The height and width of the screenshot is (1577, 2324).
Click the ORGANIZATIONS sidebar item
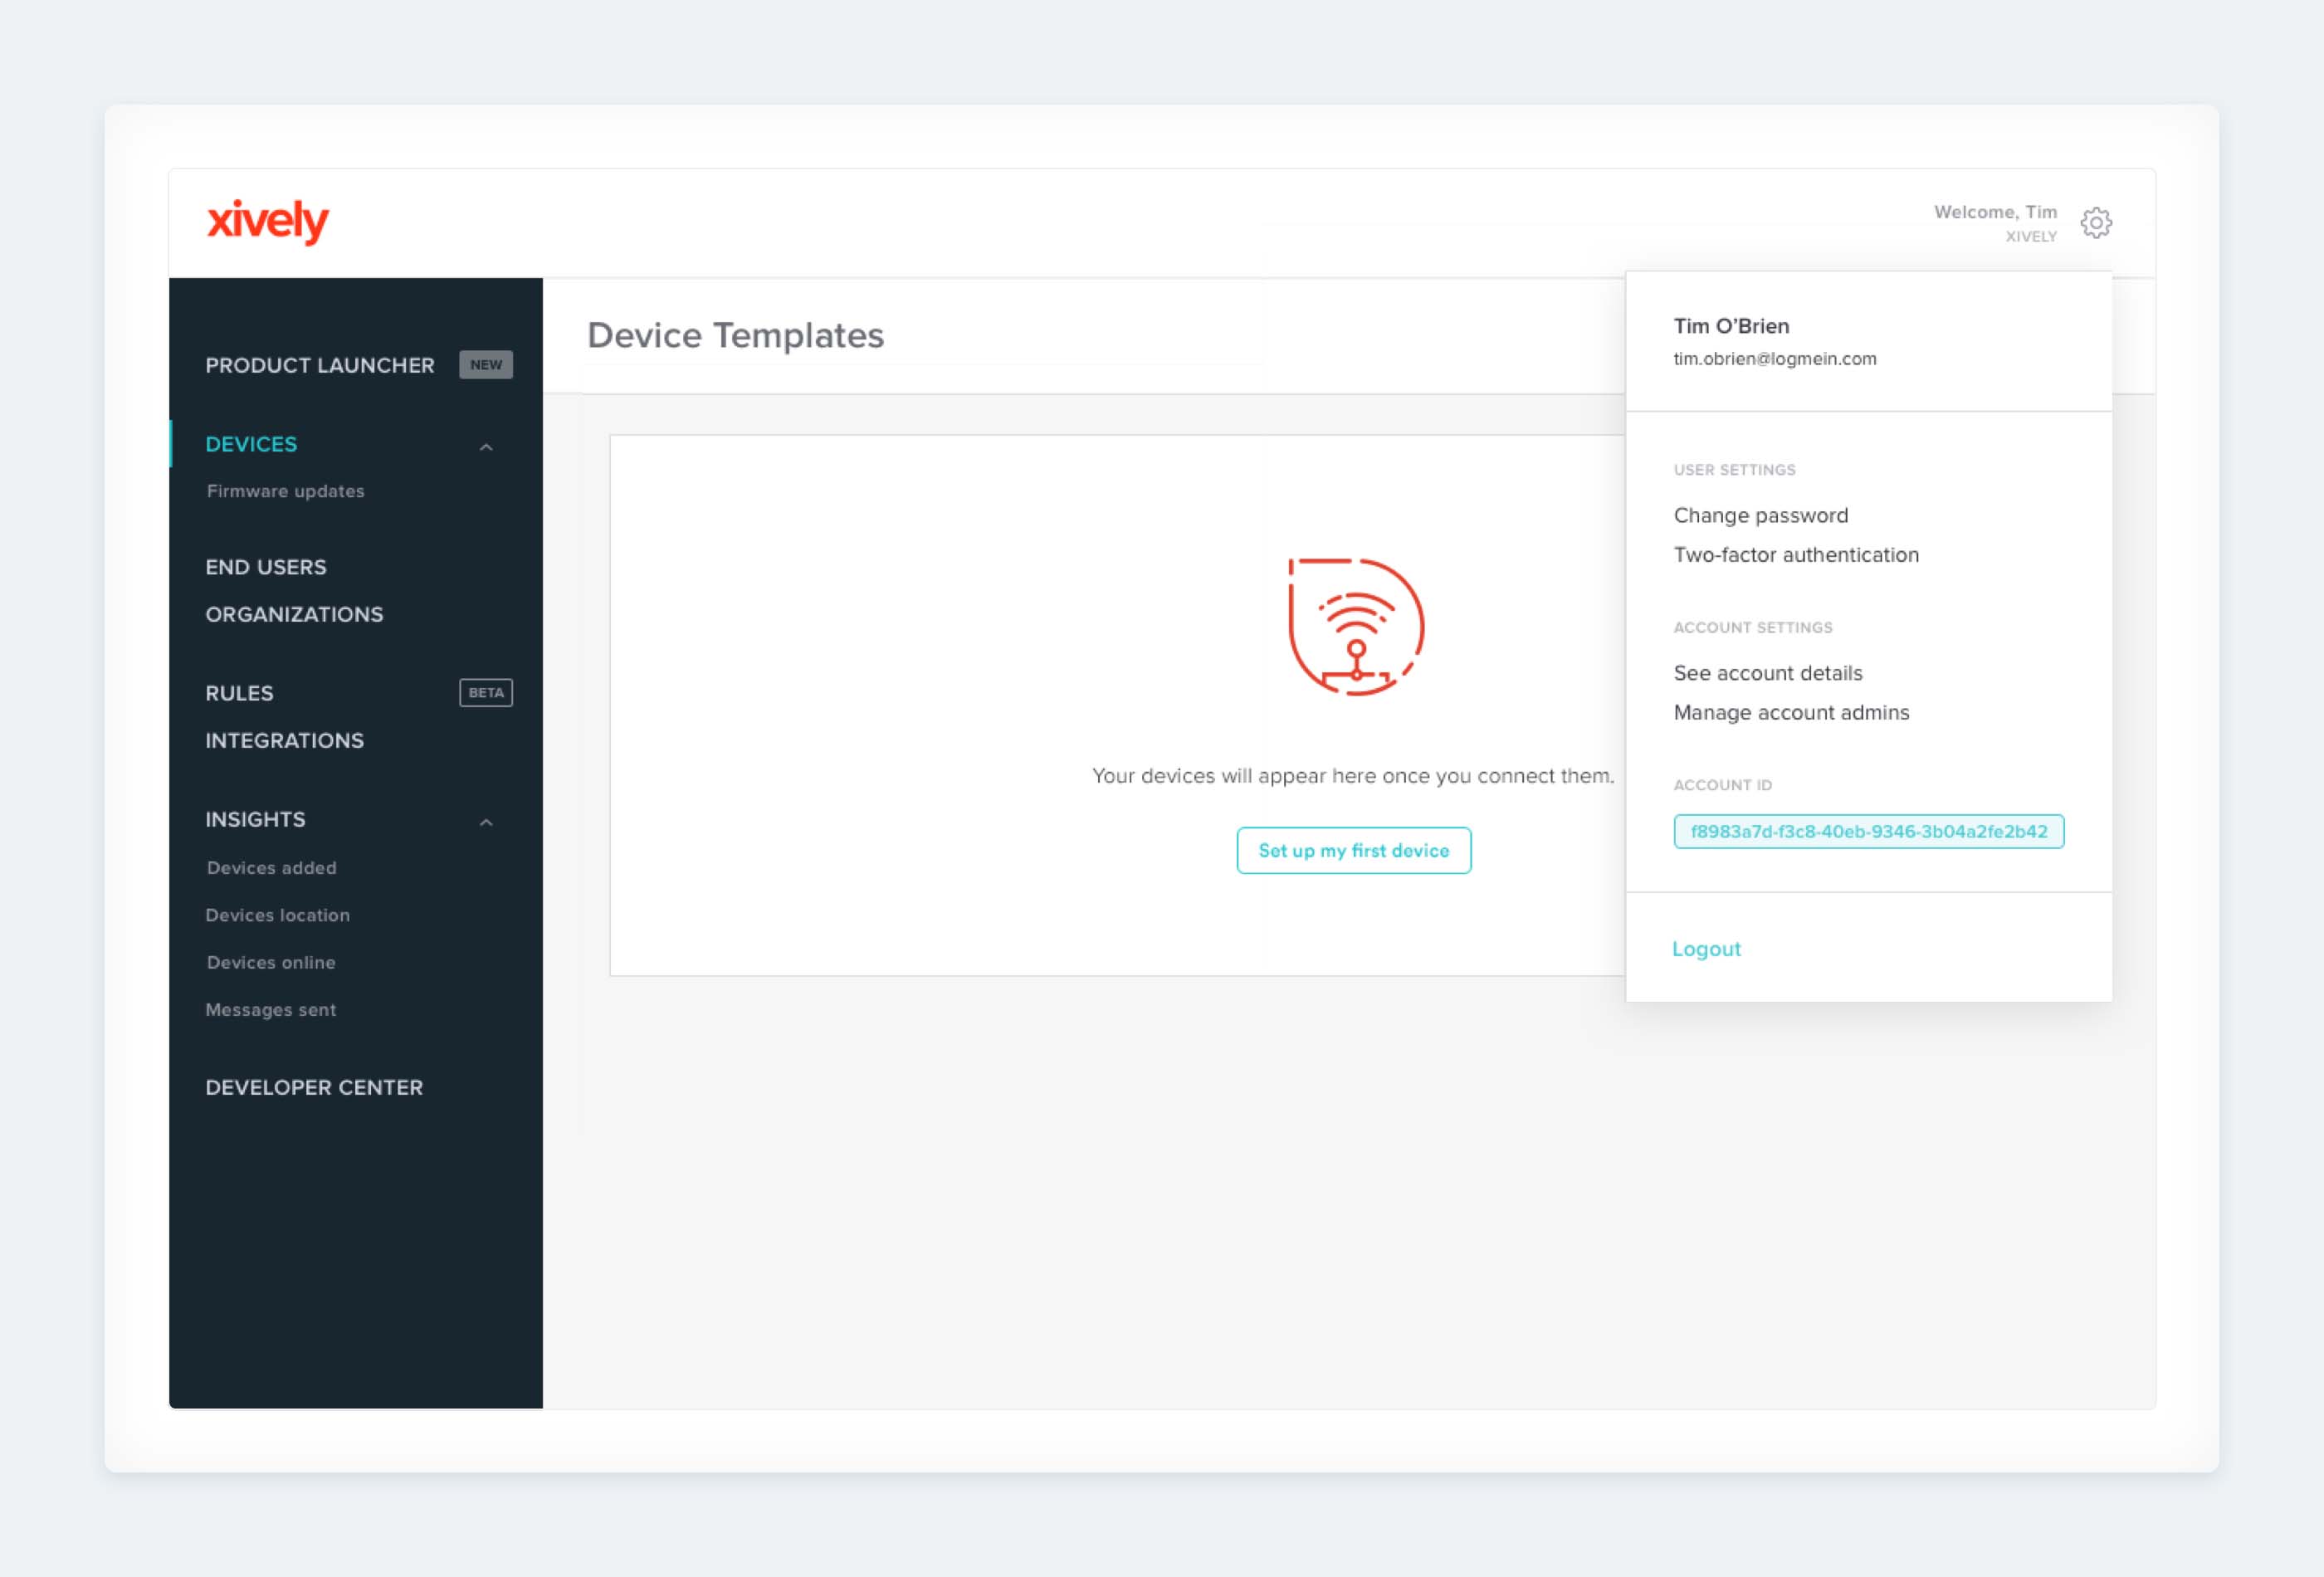pos(294,614)
